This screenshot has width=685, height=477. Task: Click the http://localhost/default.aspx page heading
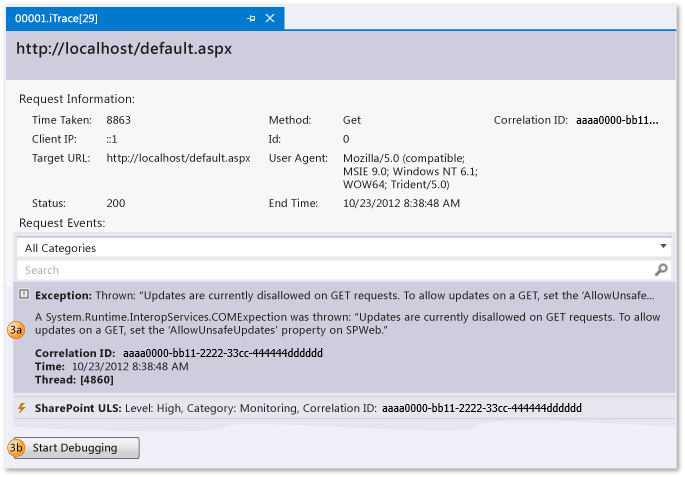click(125, 49)
